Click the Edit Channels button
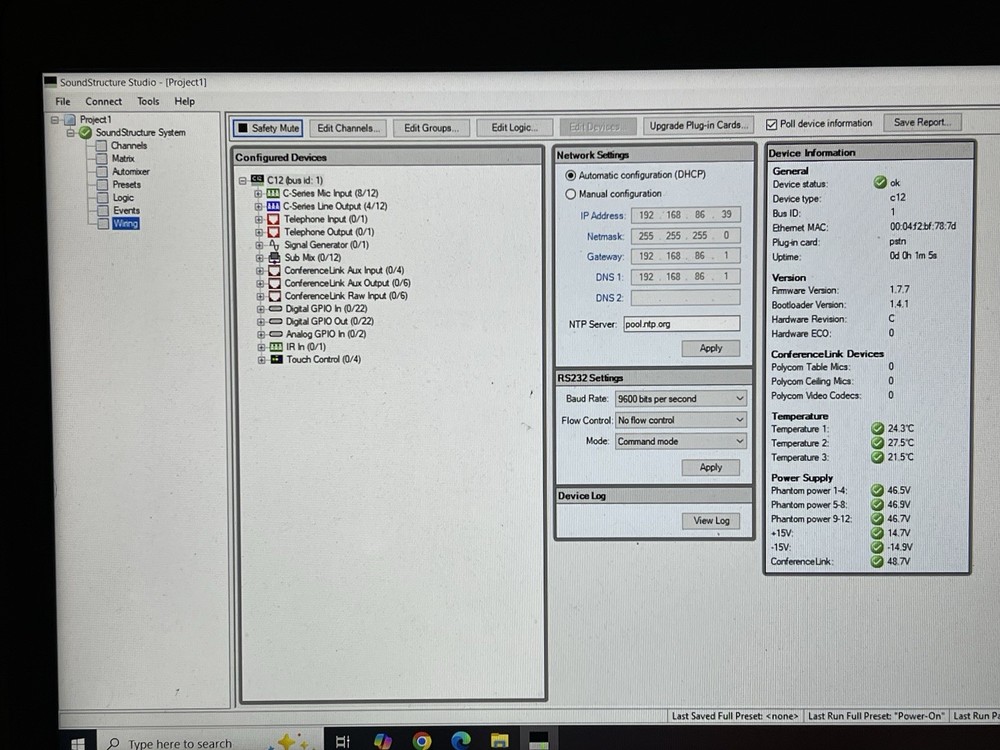 (x=347, y=128)
